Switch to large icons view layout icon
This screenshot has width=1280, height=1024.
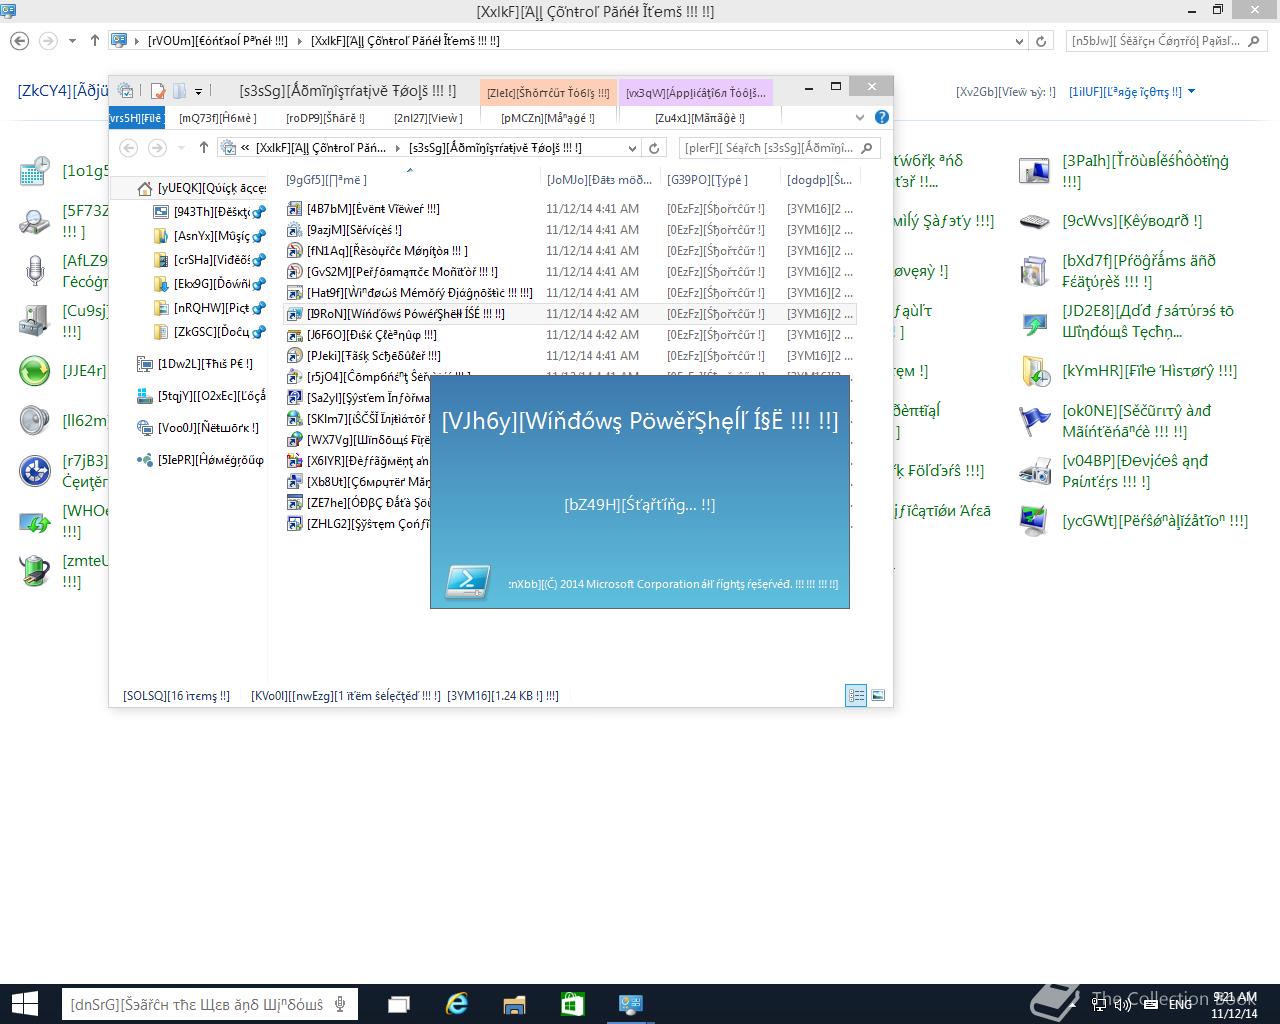[x=878, y=695]
